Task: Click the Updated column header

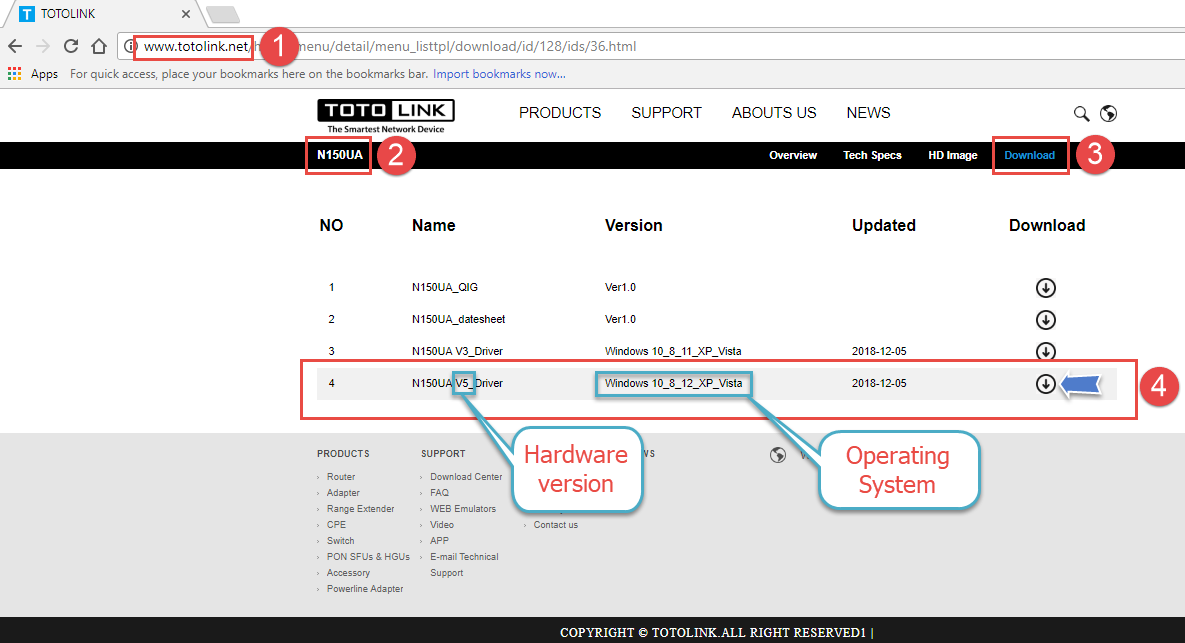Action: pyautogui.click(x=883, y=225)
